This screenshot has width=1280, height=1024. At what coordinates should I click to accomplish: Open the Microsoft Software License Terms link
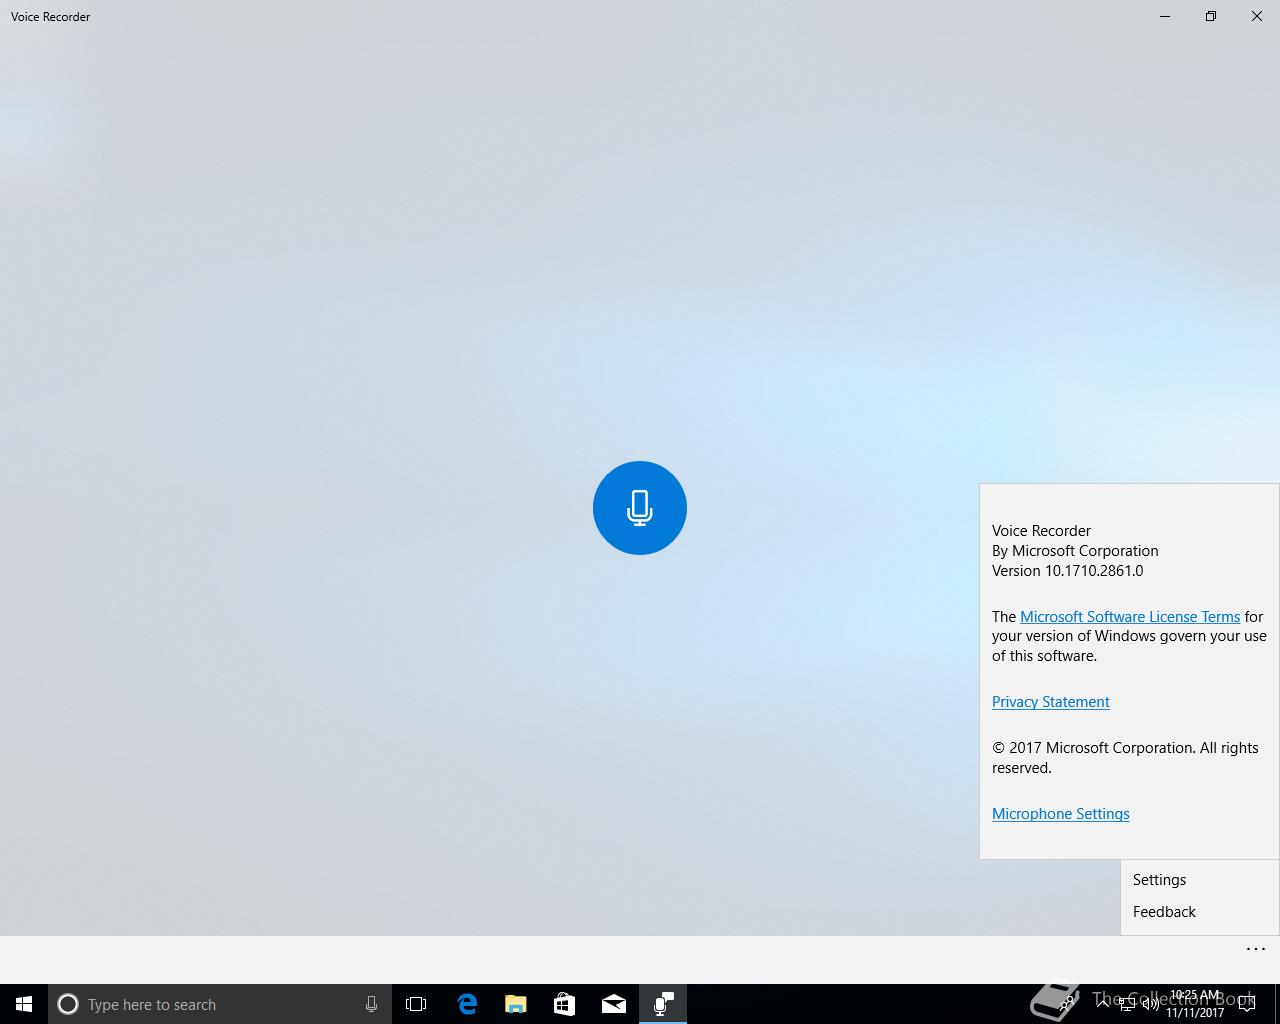point(1130,617)
